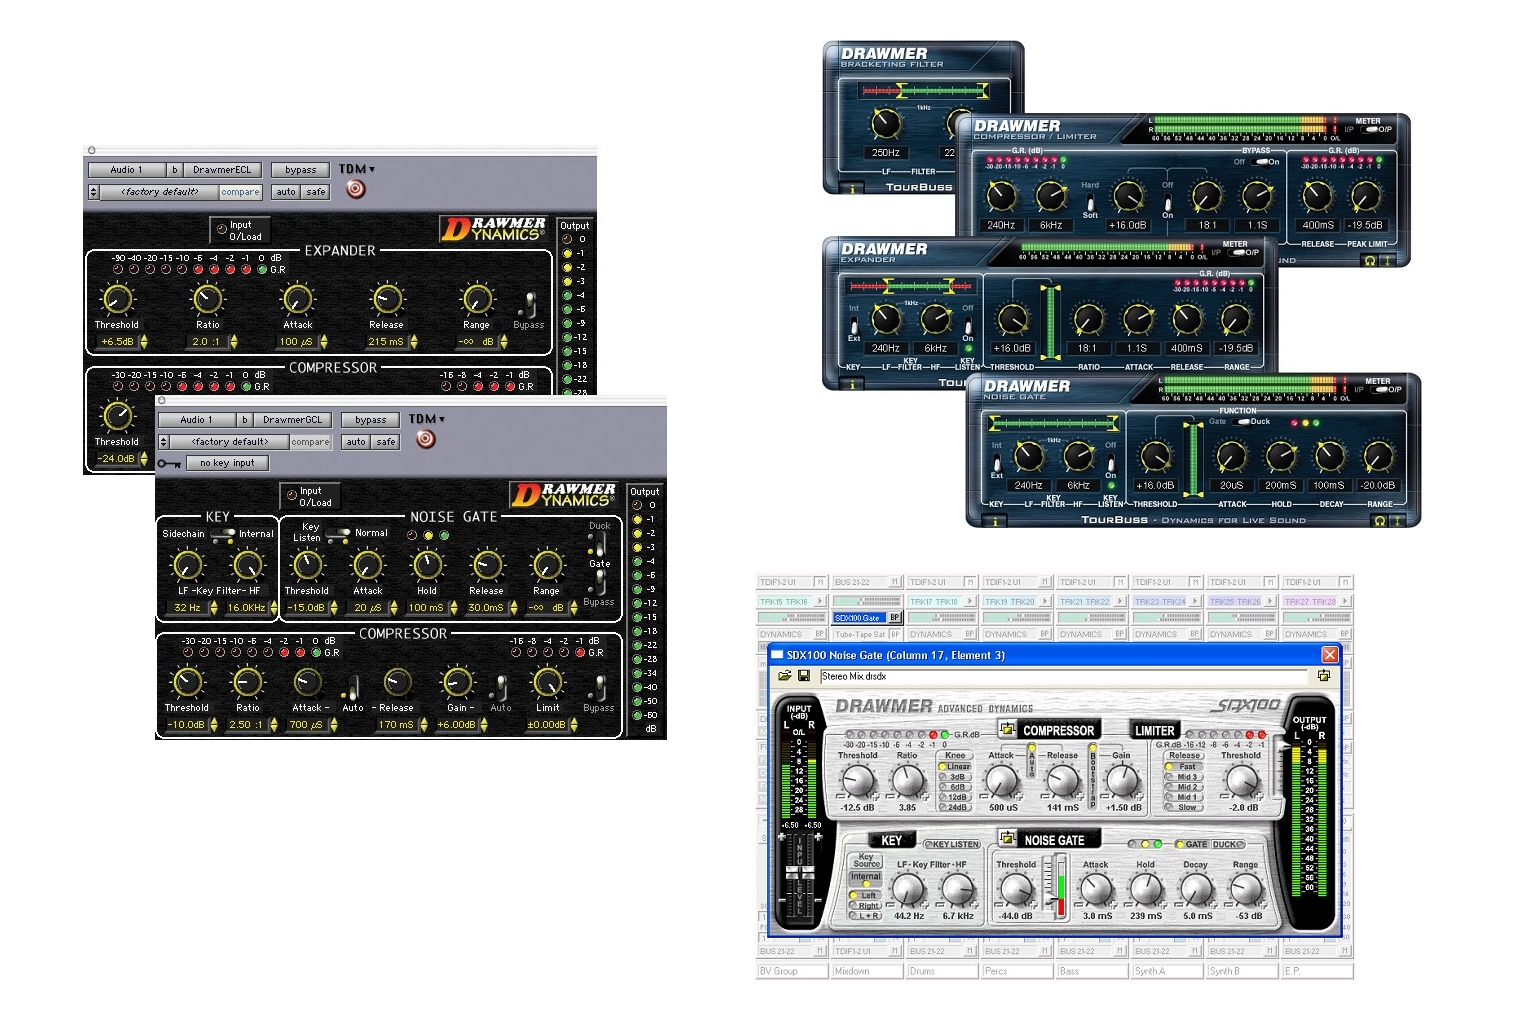Open preset file in the SDX100 window
The width and height of the screenshot is (1540, 1020).
point(785,676)
